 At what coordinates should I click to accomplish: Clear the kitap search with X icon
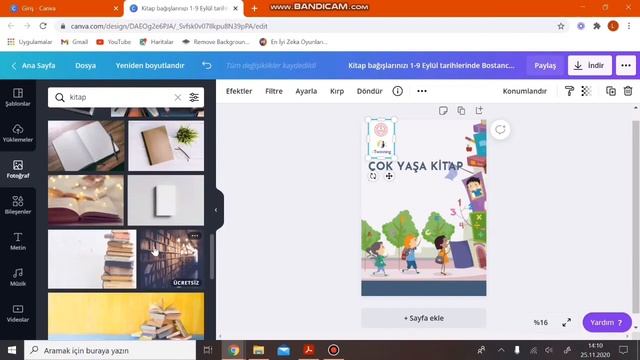point(178,97)
